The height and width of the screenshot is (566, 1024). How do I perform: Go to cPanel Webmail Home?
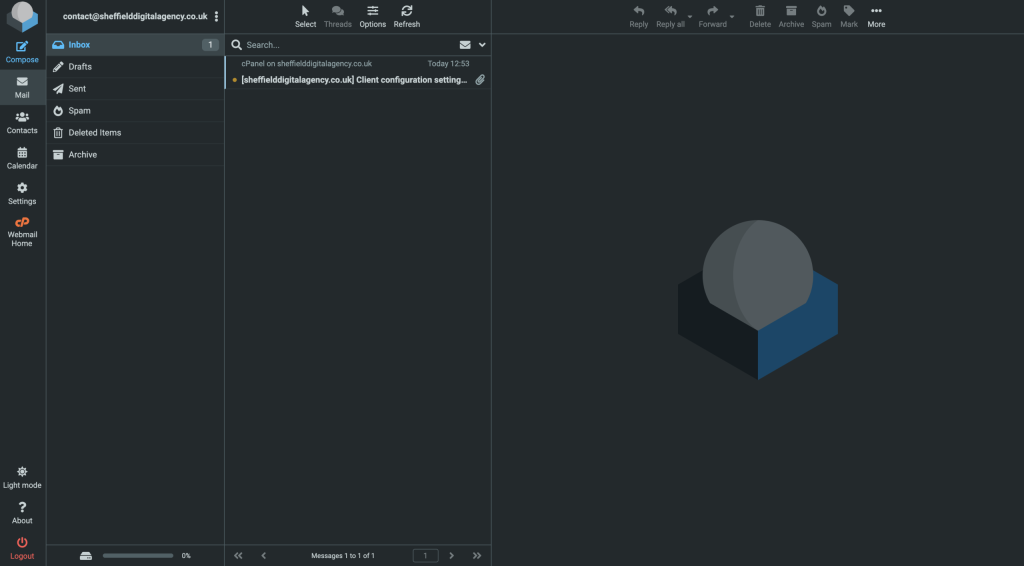pos(22,232)
